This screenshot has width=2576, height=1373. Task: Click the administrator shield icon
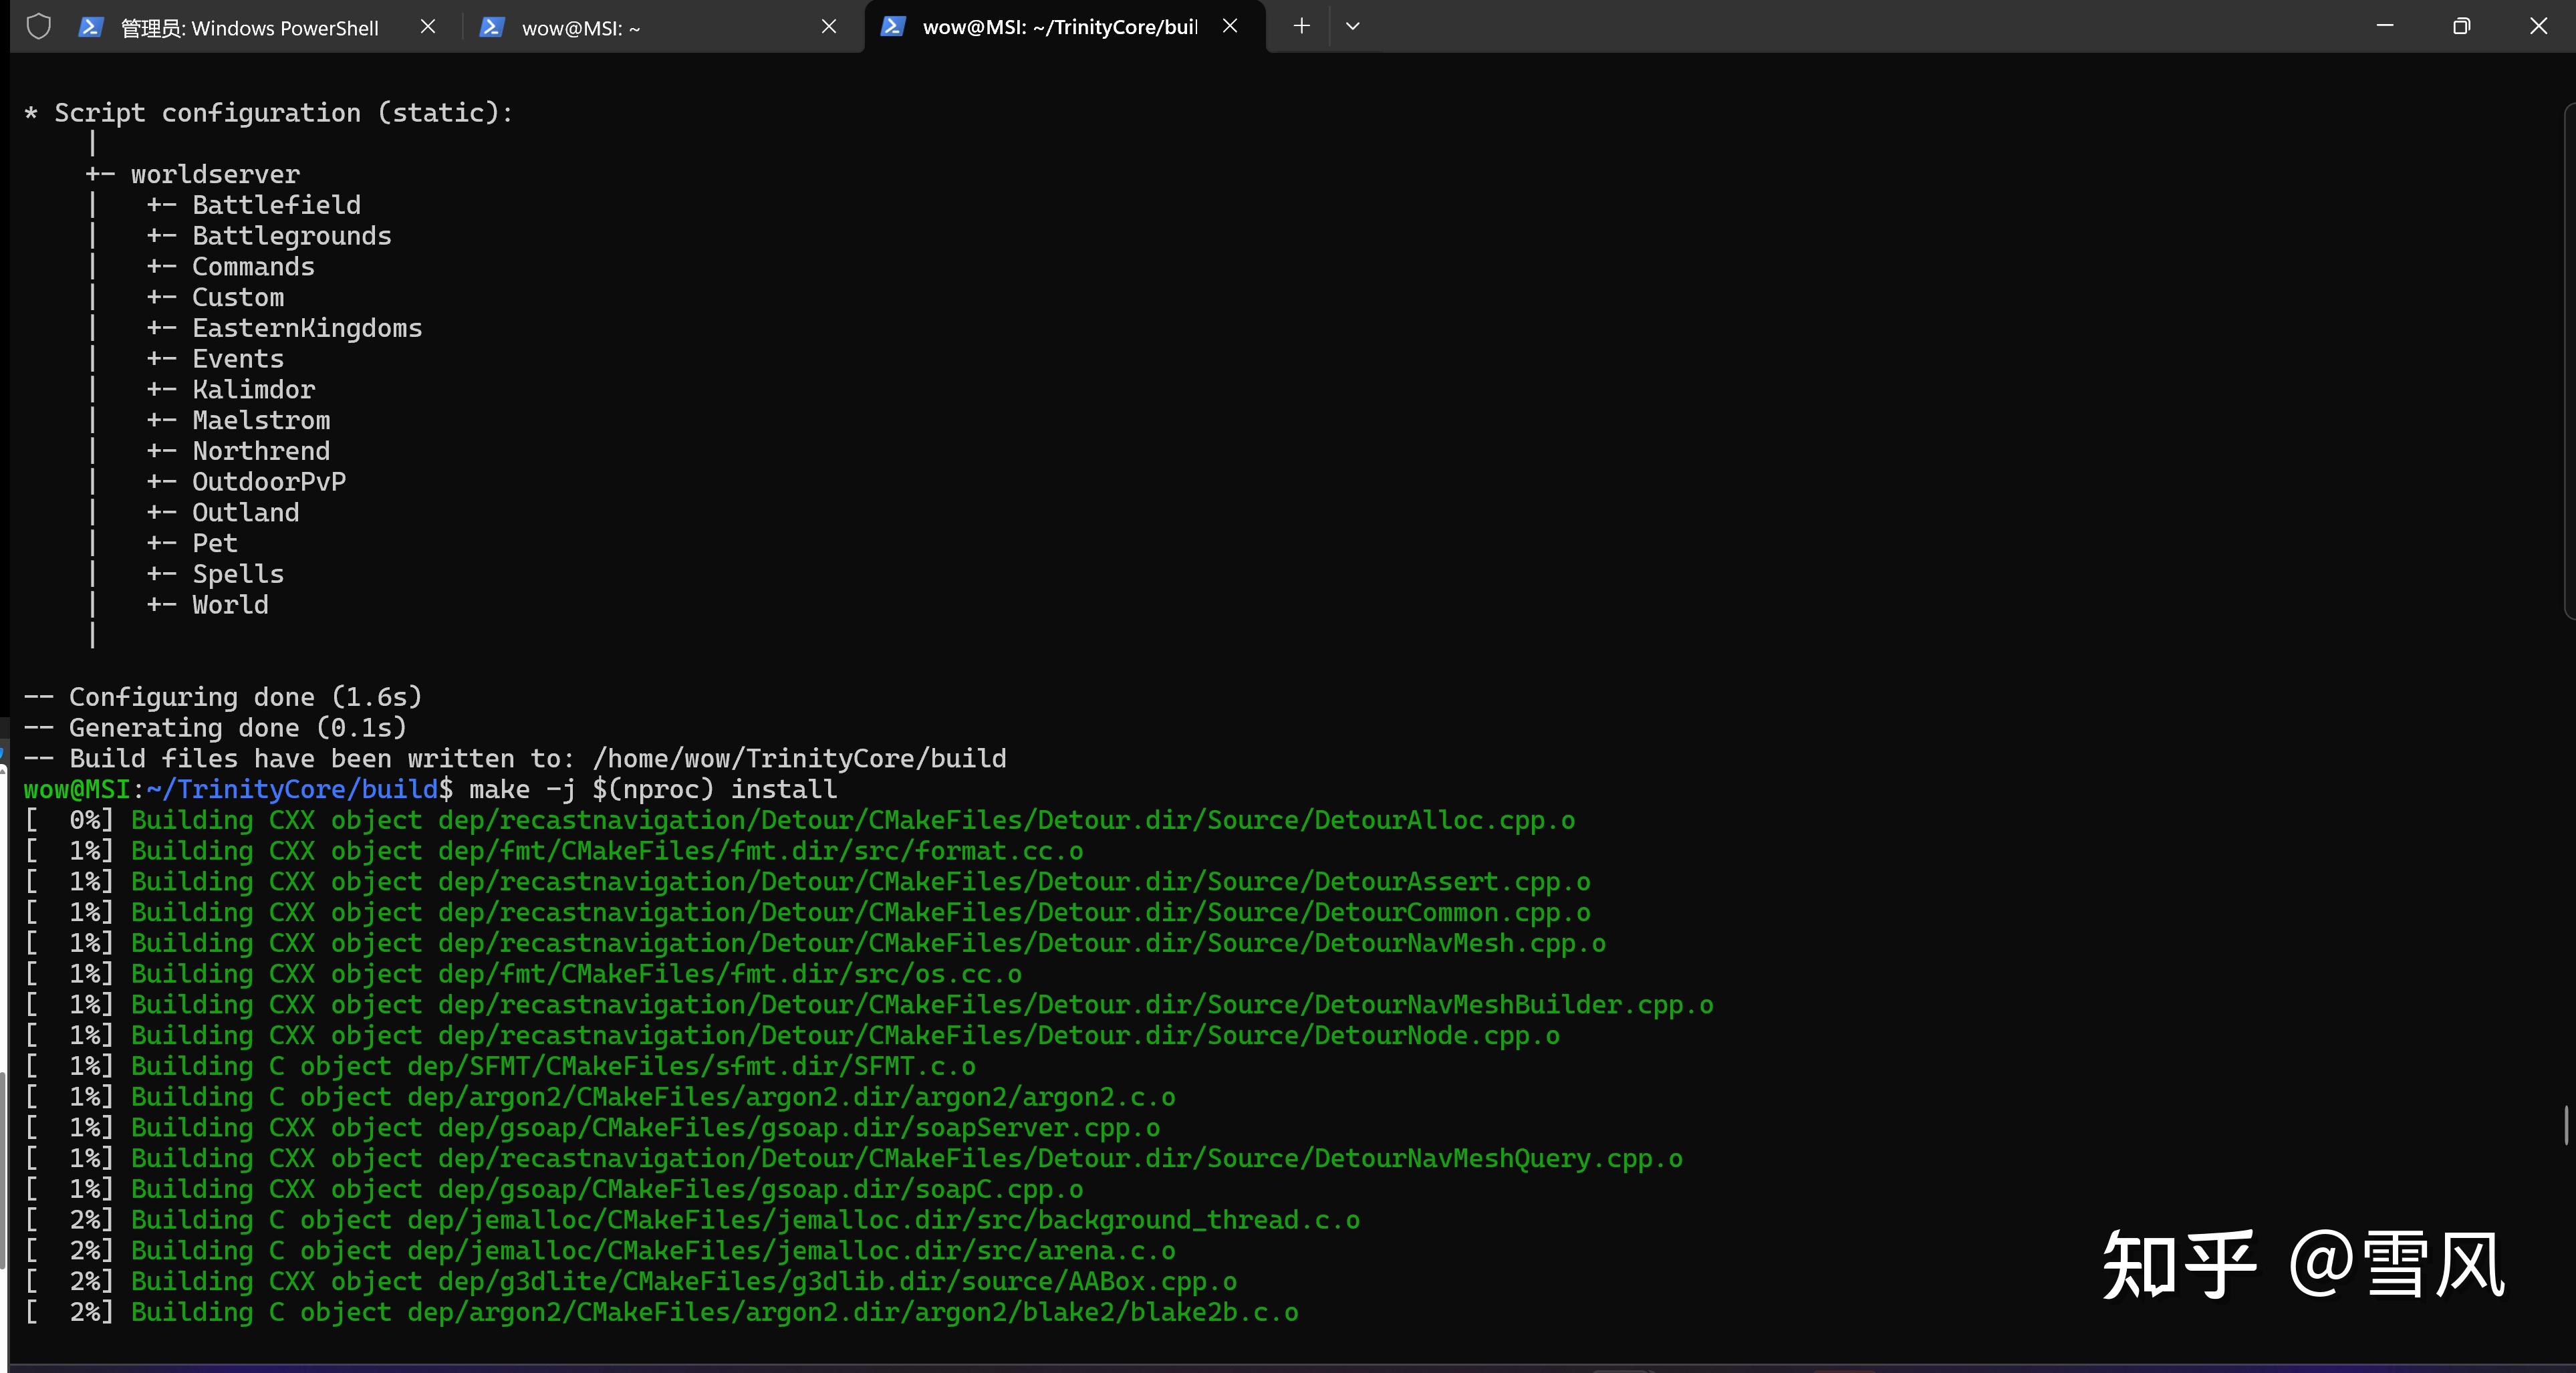[x=38, y=26]
